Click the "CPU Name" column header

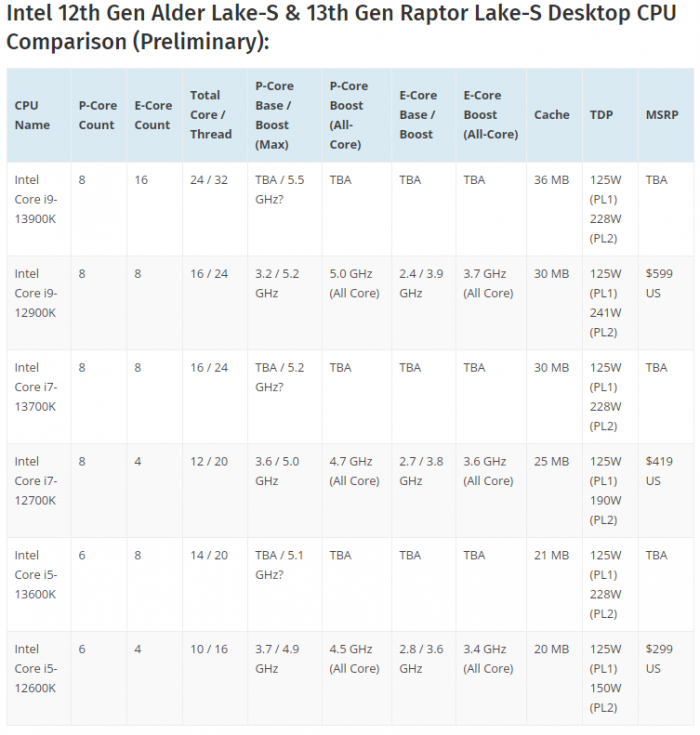click(32, 115)
